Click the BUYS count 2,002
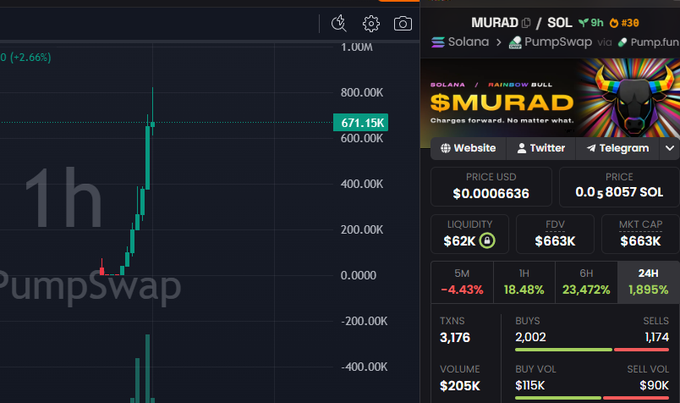 tap(530, 337)
